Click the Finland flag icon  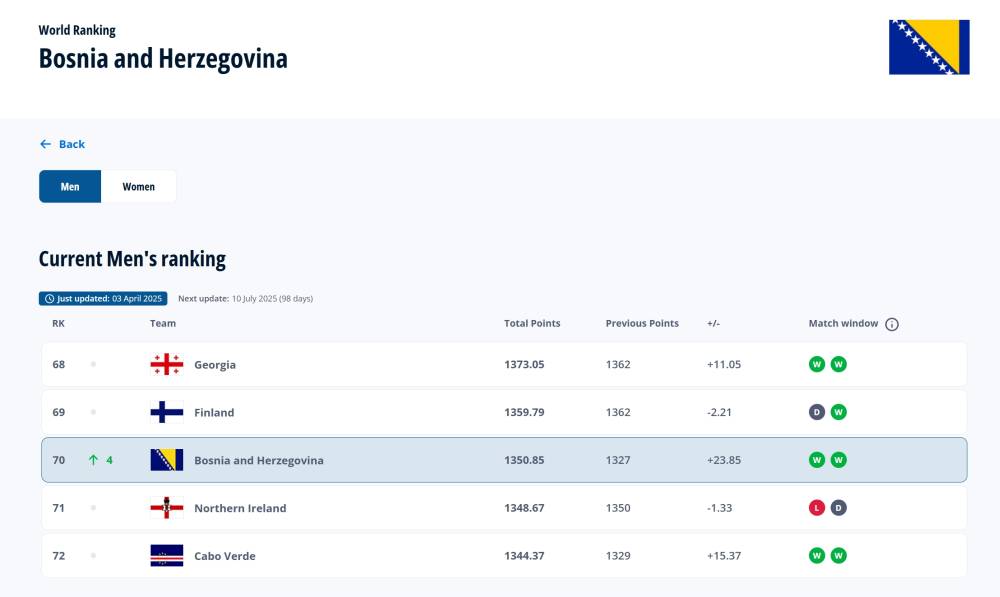(166, 413)
